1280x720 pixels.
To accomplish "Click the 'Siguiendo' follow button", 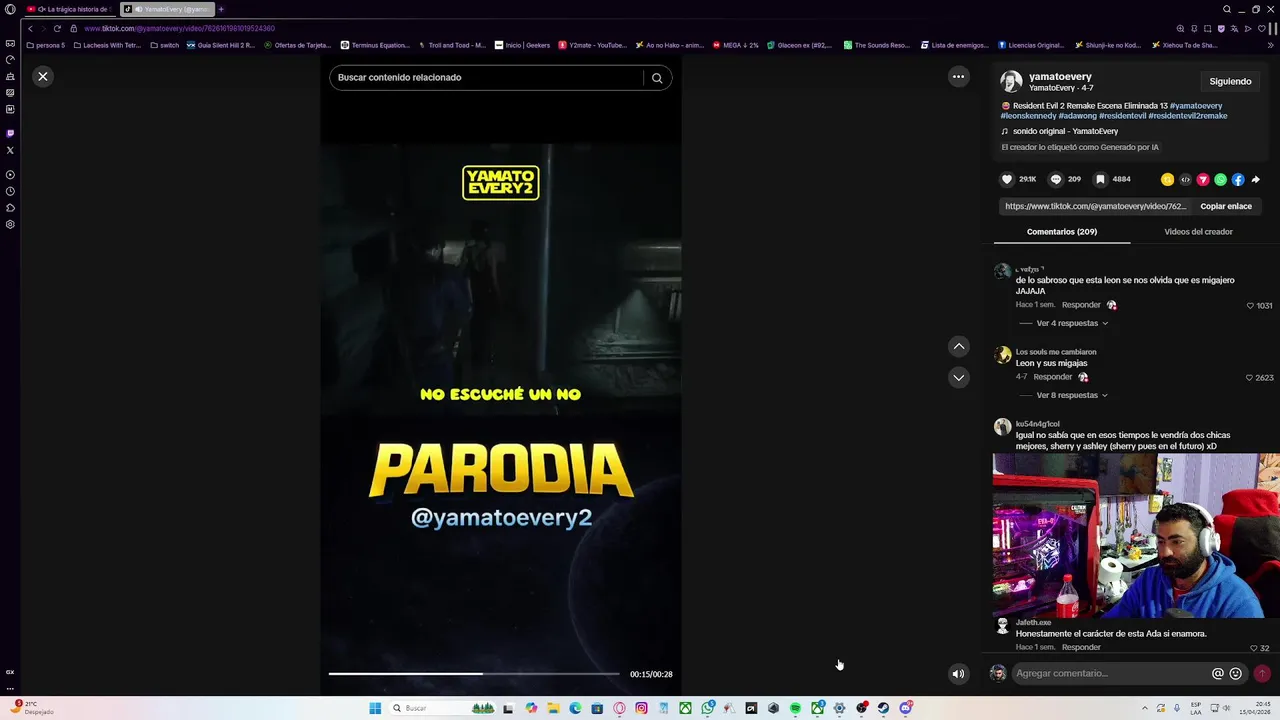I will pyautogui.click(x=1230, y=81).
